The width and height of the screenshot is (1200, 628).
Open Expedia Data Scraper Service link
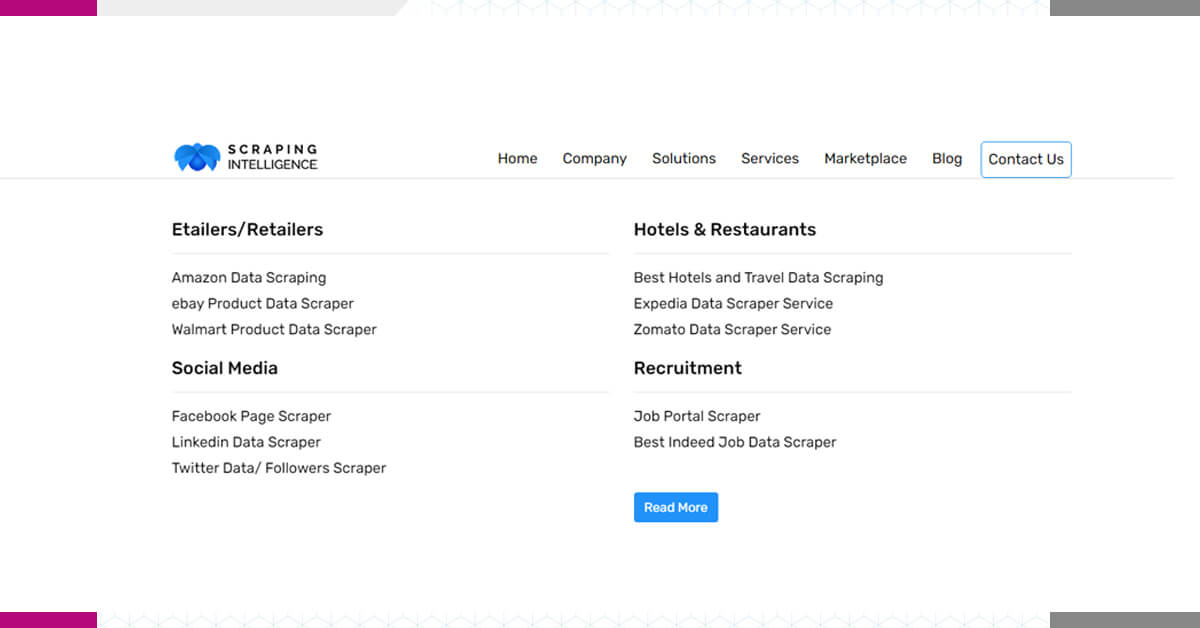coord(733,303)
